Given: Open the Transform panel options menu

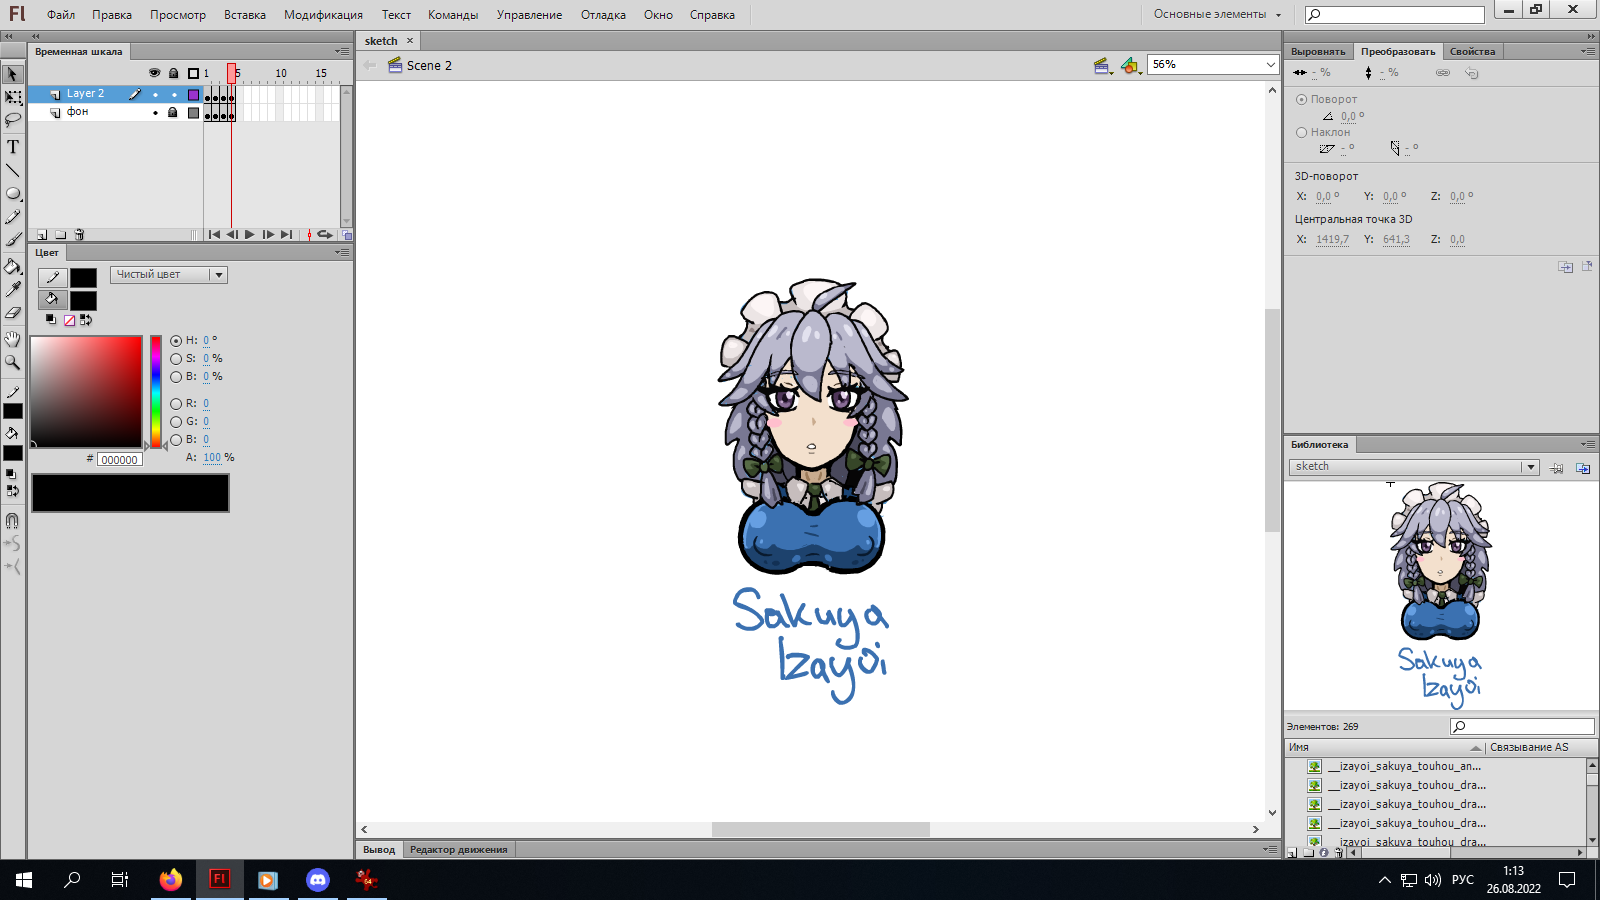Looking at the screenshot, I should [1587, 51].
